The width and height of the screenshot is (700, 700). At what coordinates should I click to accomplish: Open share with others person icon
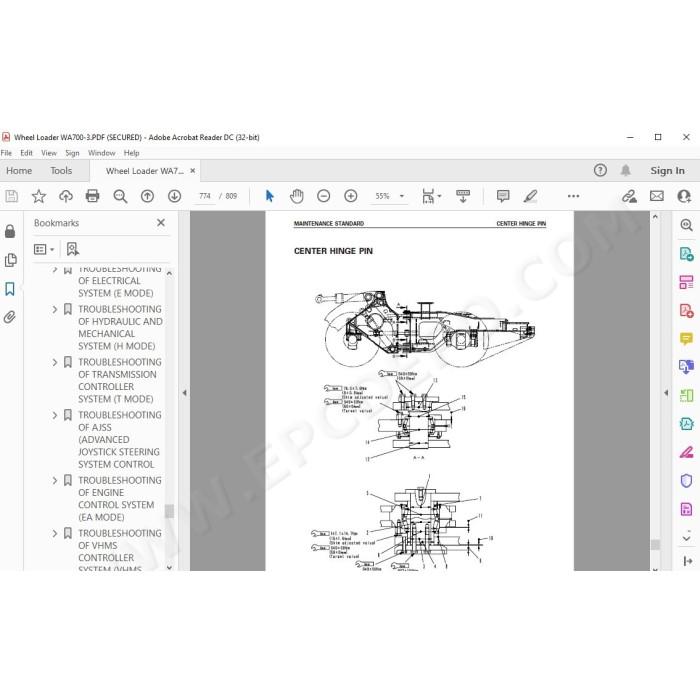point(684,196)
